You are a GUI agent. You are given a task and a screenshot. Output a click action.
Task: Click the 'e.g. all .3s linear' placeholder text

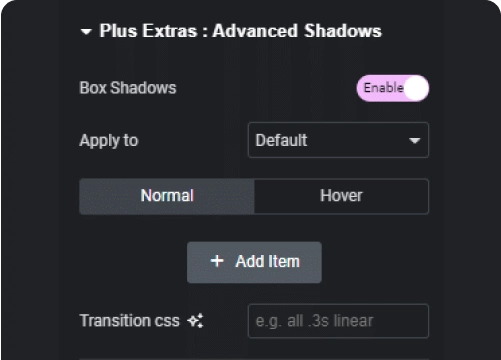click(314, 321)
